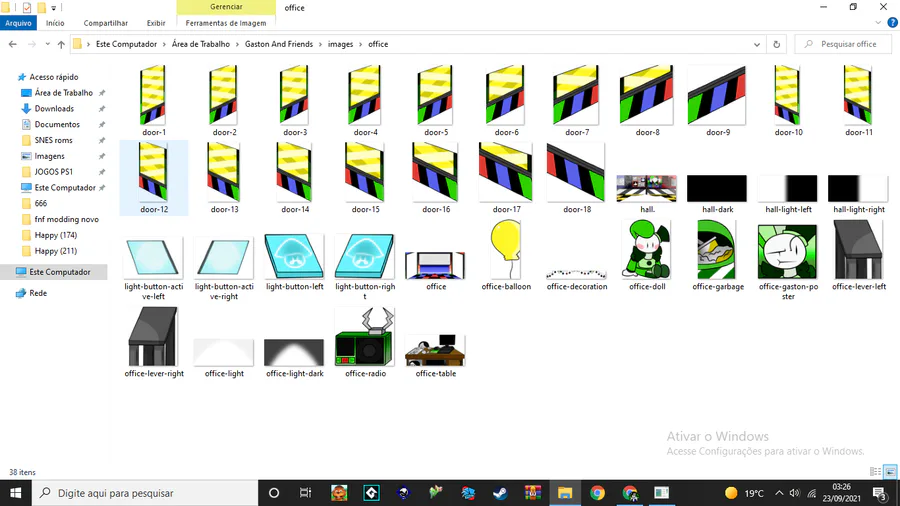Open Cortana circle icon on taskbar

pyautogui.click(x=274, y=493)
